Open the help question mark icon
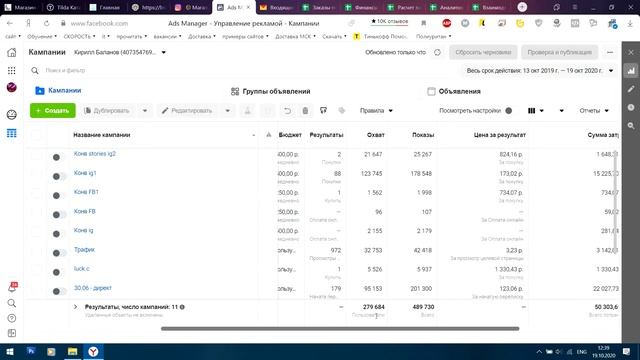Image resolution: width=640 pixels, height=360 pixels. pyautogui.click(x=12, y=318)
